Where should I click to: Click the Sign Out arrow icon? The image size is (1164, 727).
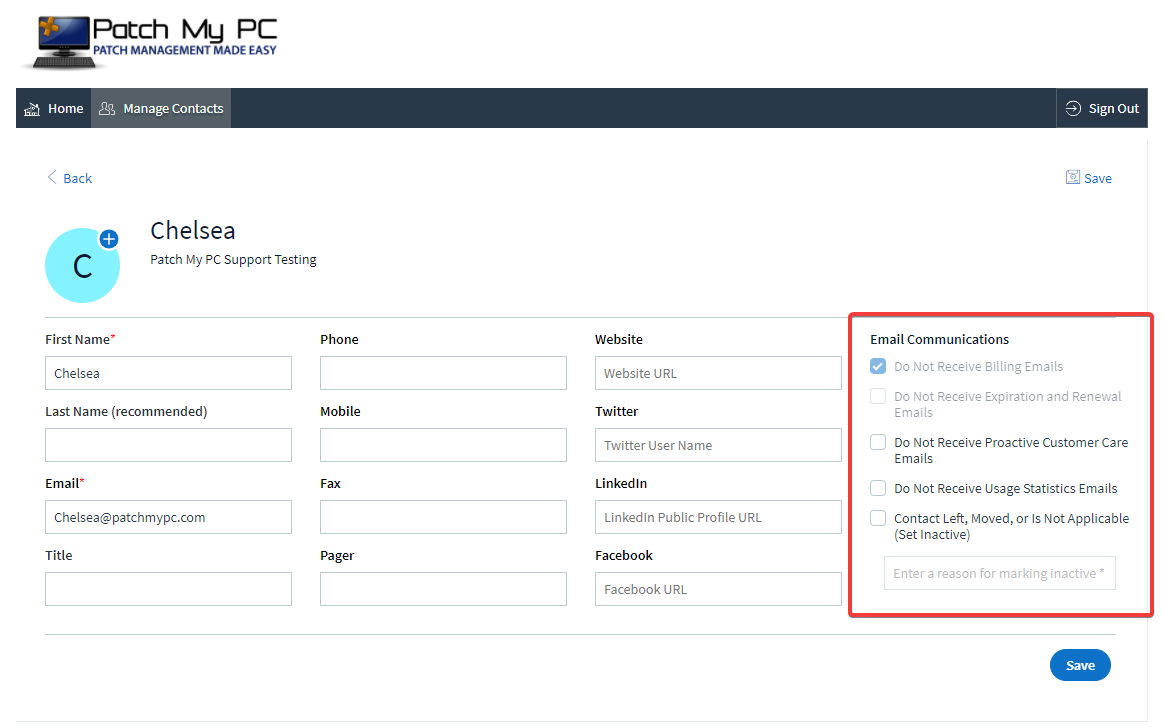(1073, 108)
